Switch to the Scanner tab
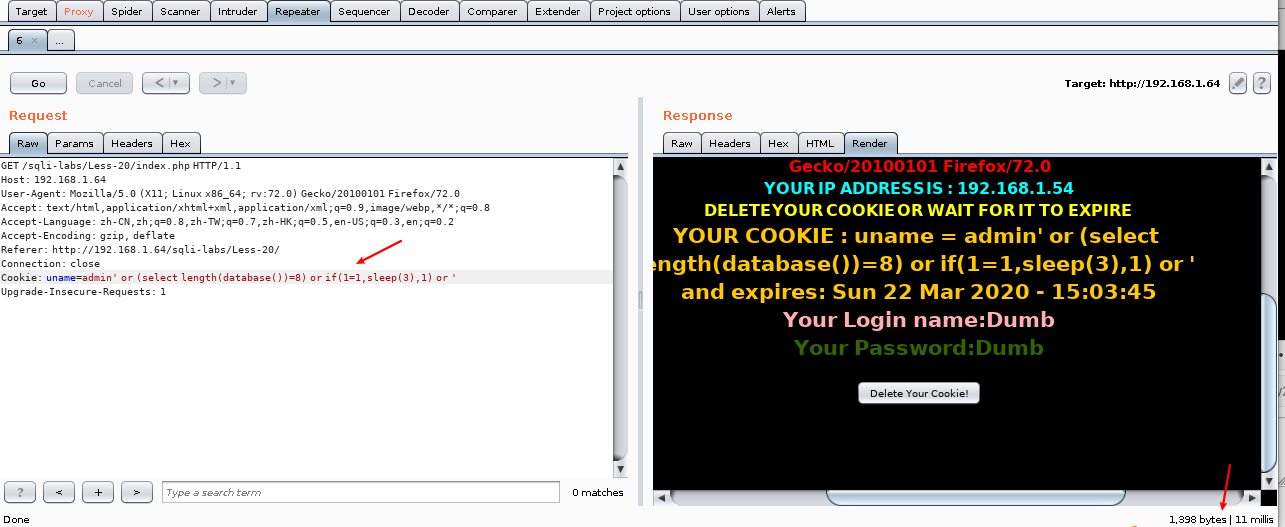 [x=181, y=11]
